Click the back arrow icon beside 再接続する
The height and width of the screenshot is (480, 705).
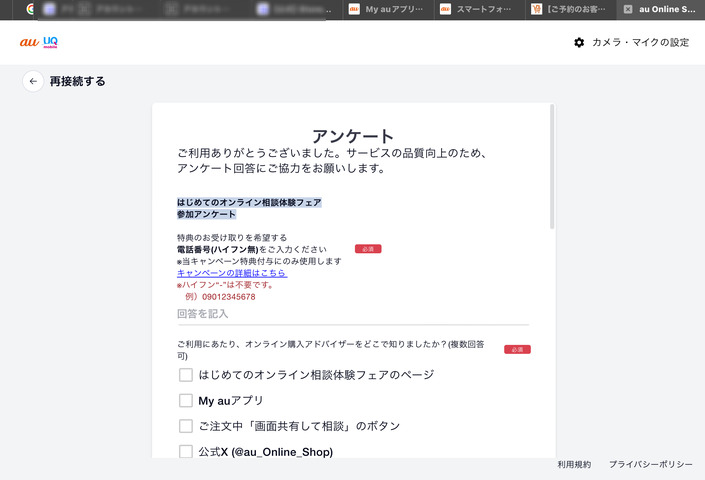pos(33,81)
